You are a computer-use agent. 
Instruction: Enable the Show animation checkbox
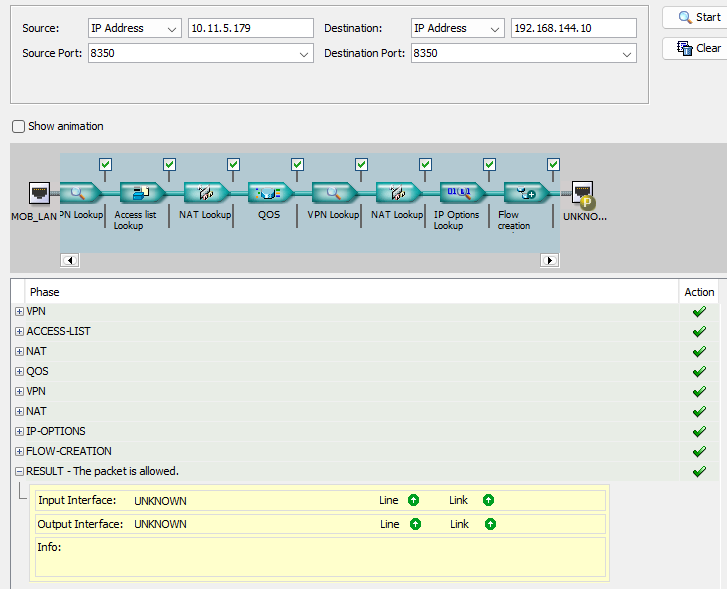(x=18, y=127)
